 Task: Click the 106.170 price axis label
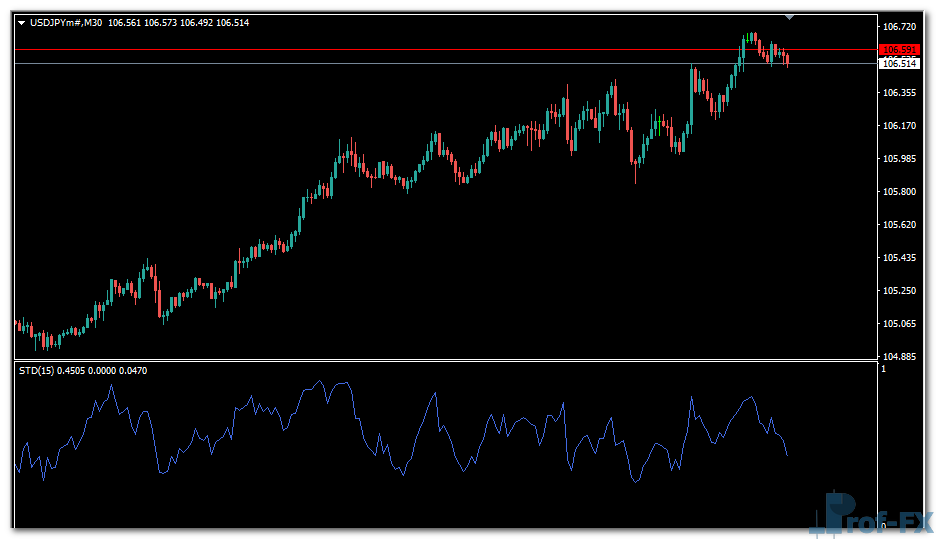(x=900, y=126)
